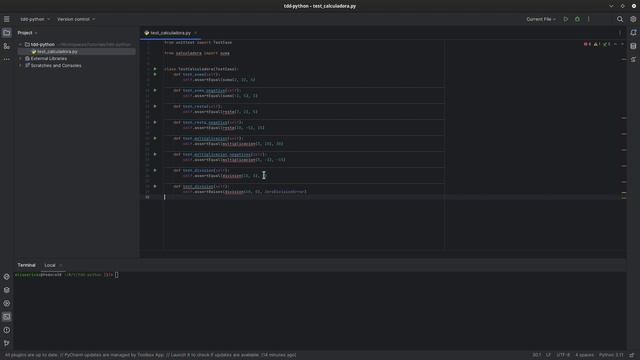Click the line-column indicator in status bar

point(537,355)
